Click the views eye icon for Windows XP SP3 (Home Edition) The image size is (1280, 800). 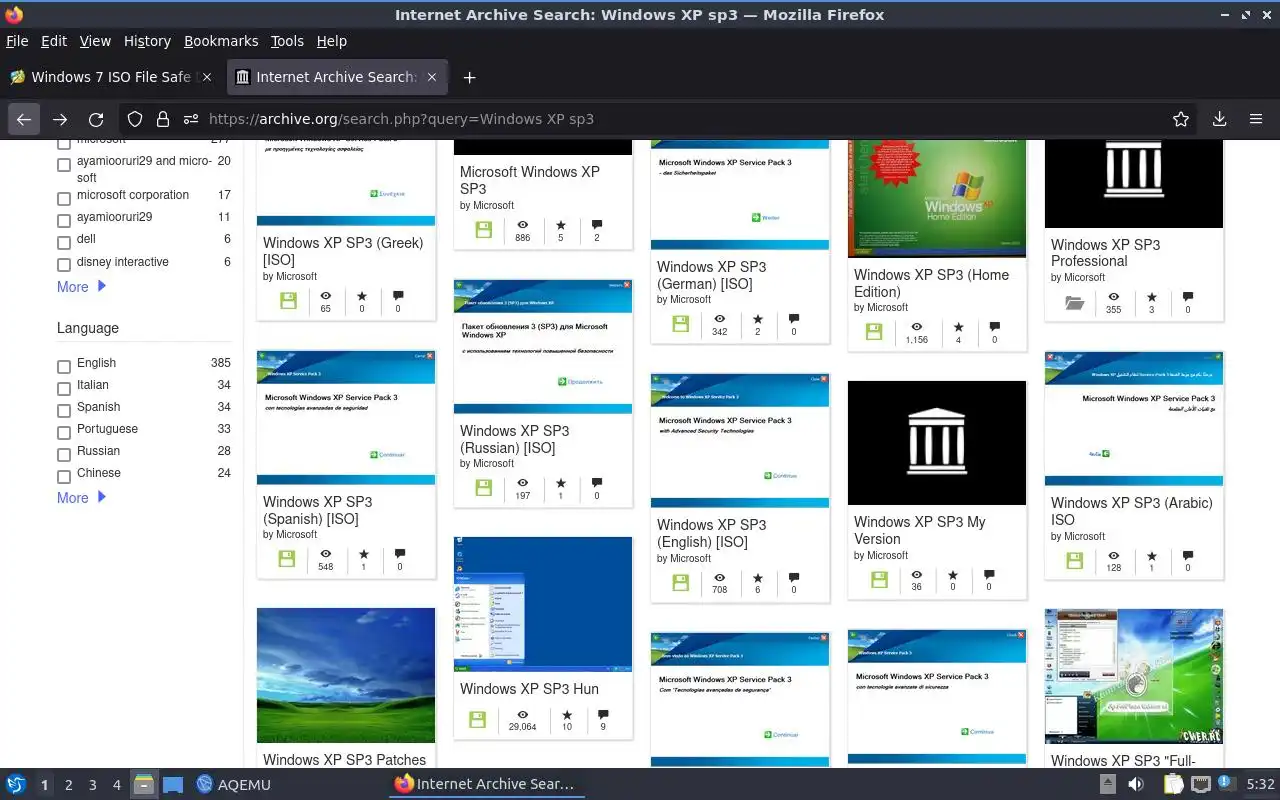pyautogui.click(x=916, y=327)
